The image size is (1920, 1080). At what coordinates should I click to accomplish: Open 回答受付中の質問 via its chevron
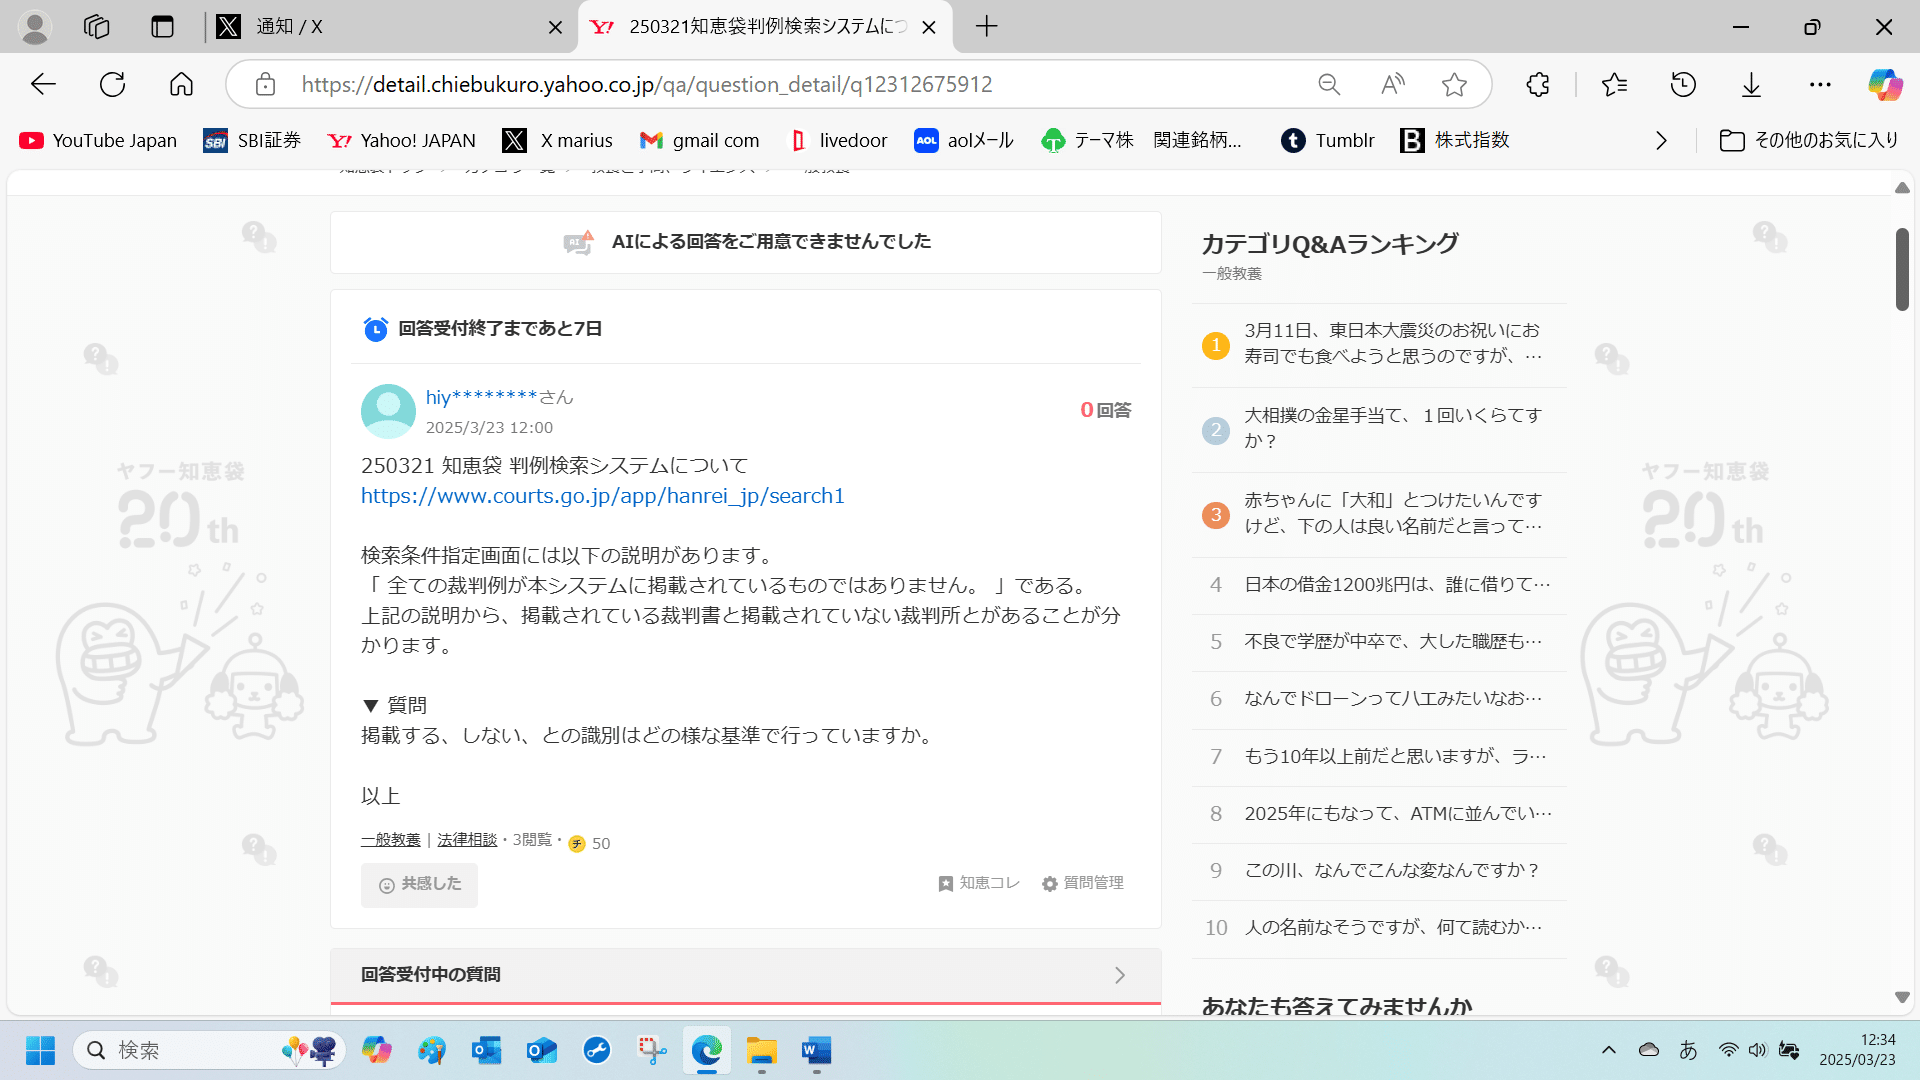1119,975
